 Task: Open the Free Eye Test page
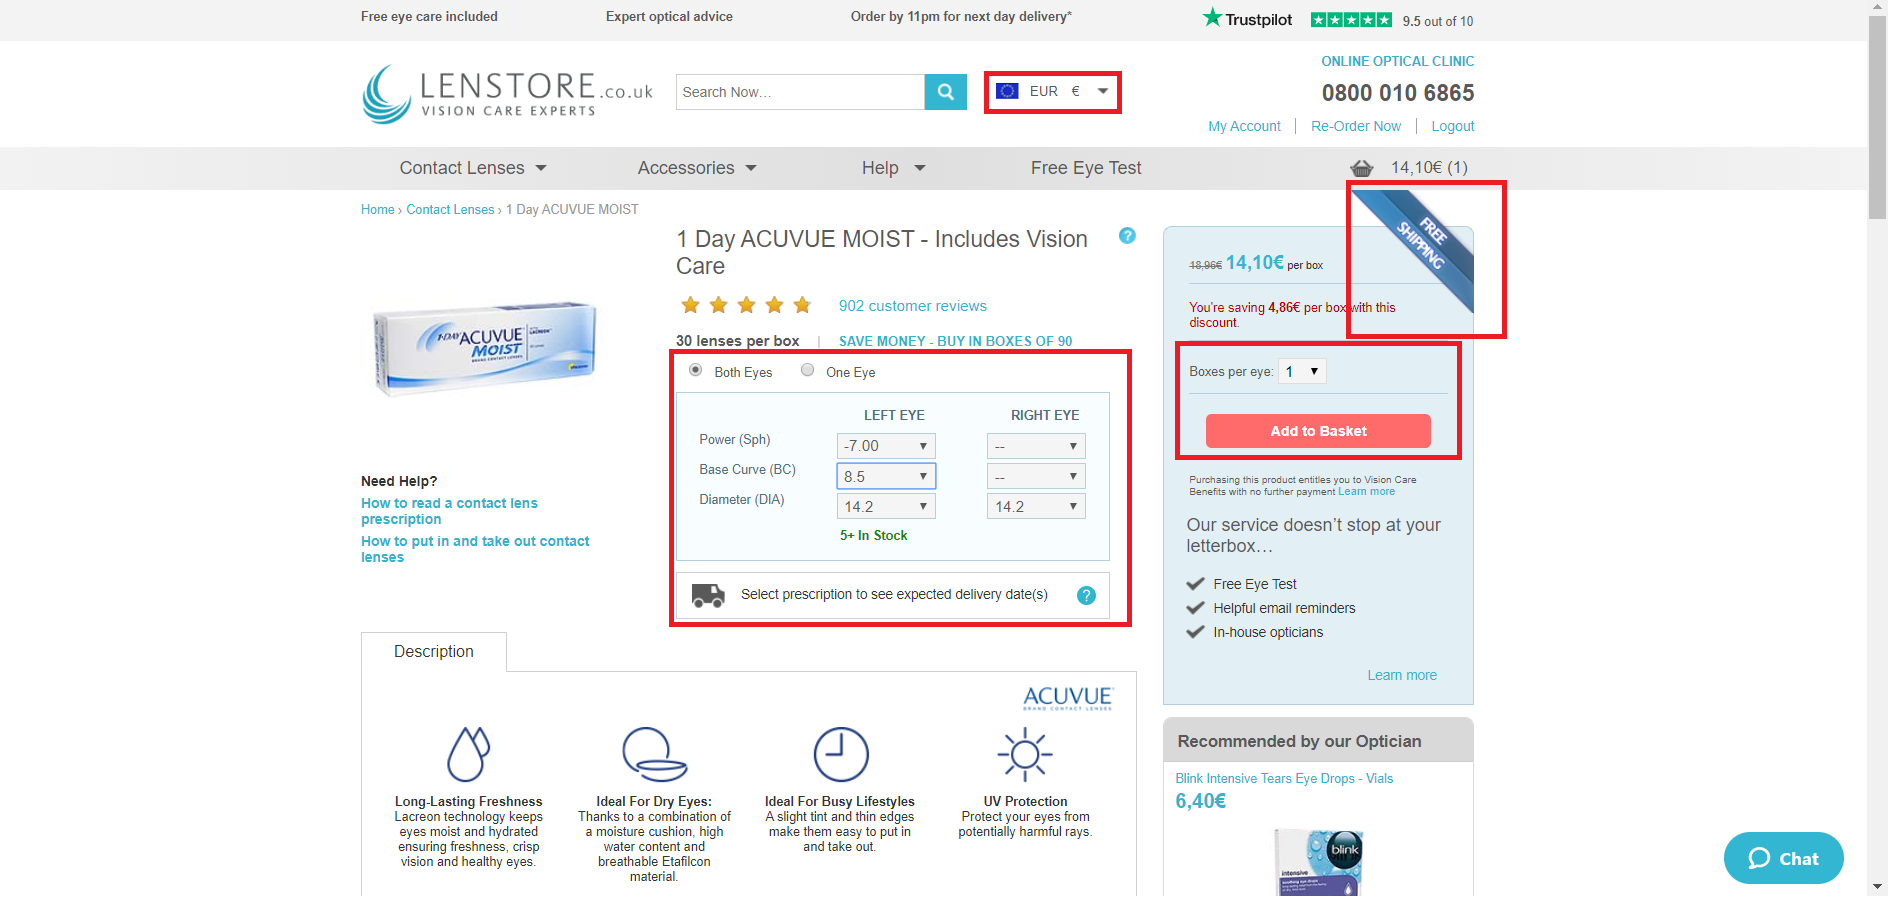point(1086,168)
